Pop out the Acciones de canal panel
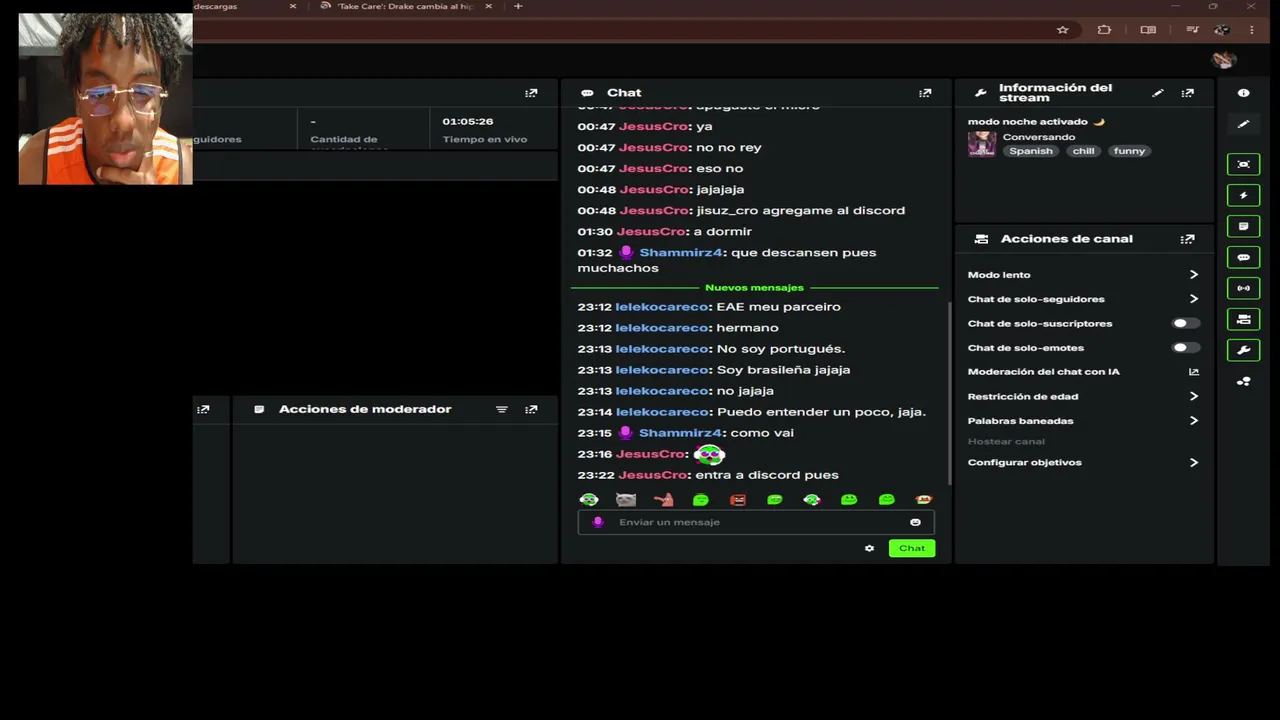This screenshot has height=720, width=1280. tap(1187, 239)
